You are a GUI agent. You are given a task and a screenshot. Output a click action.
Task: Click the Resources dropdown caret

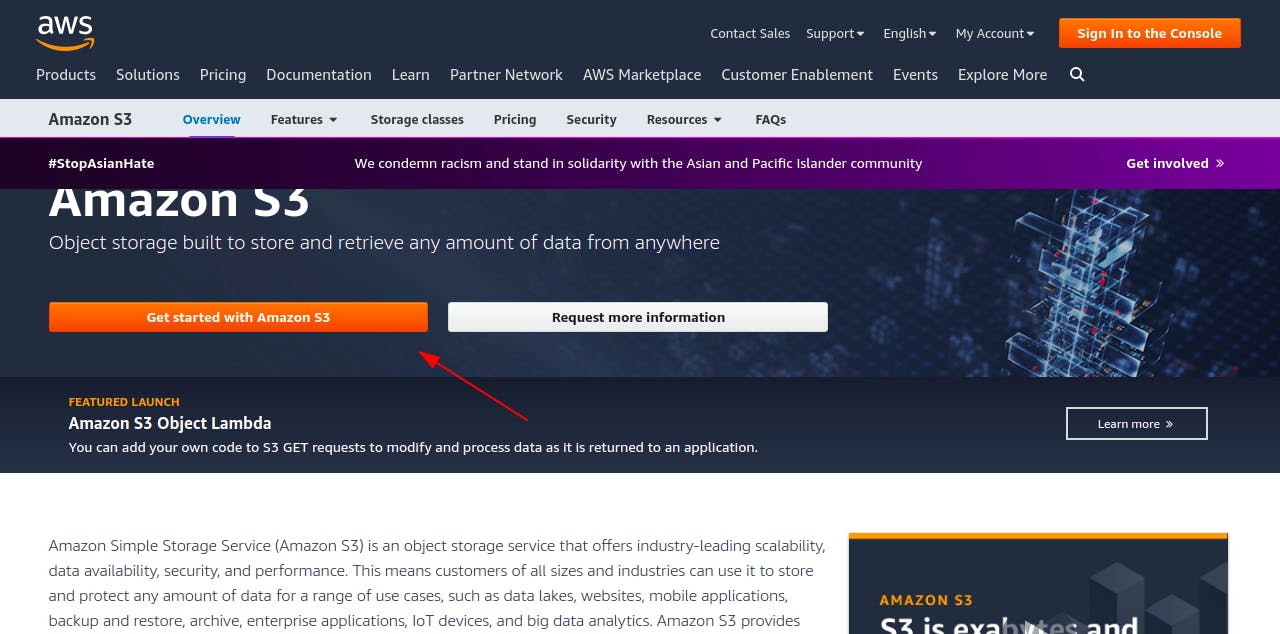716,119
